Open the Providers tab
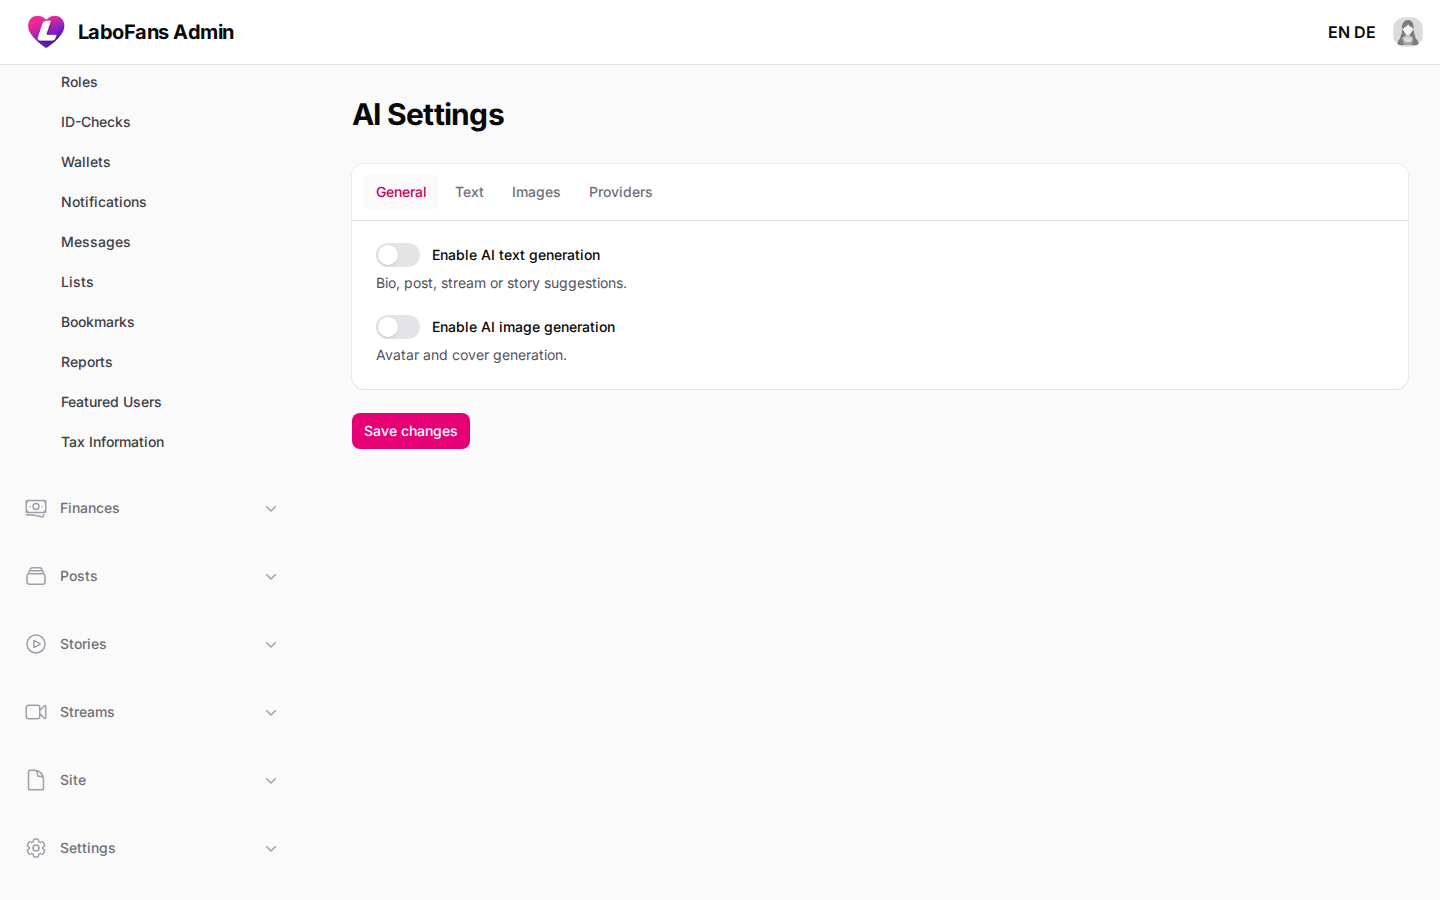This screenshot has height=900, width=1440. click(x=620, y=192)
